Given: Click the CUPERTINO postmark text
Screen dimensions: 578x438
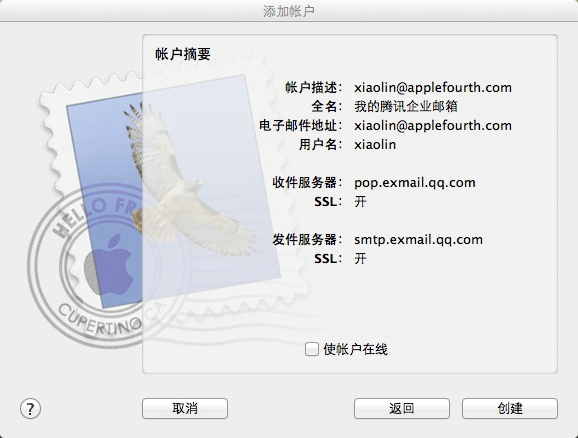Looking at the screenshot, I should (x=100, y=320).
